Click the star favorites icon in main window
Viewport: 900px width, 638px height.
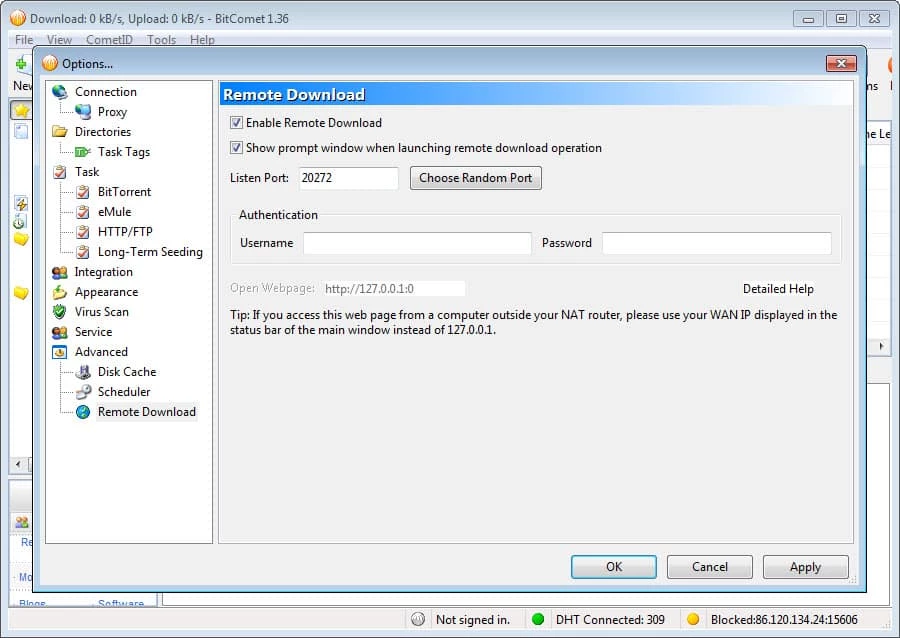(x=21, y=110)
